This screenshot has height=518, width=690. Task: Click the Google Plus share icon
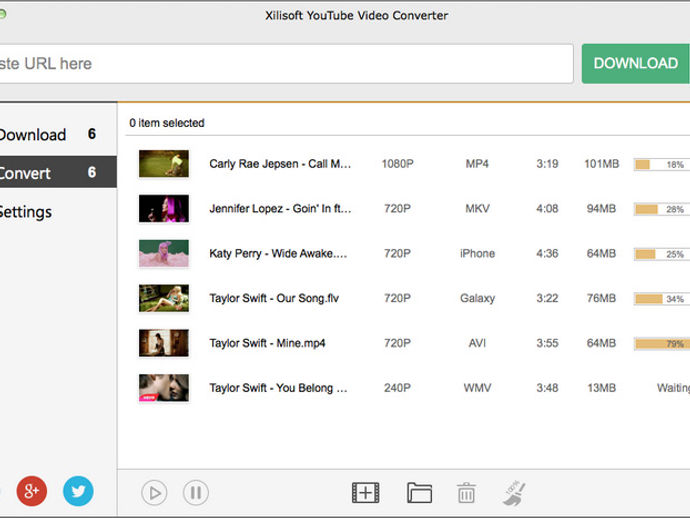point(32,491)
